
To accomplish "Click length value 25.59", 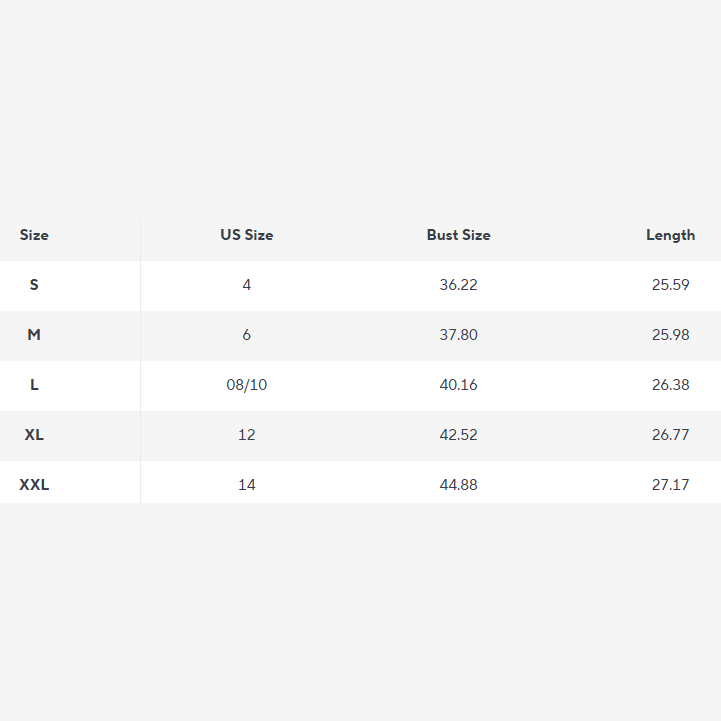I will [x=670, y=285].
